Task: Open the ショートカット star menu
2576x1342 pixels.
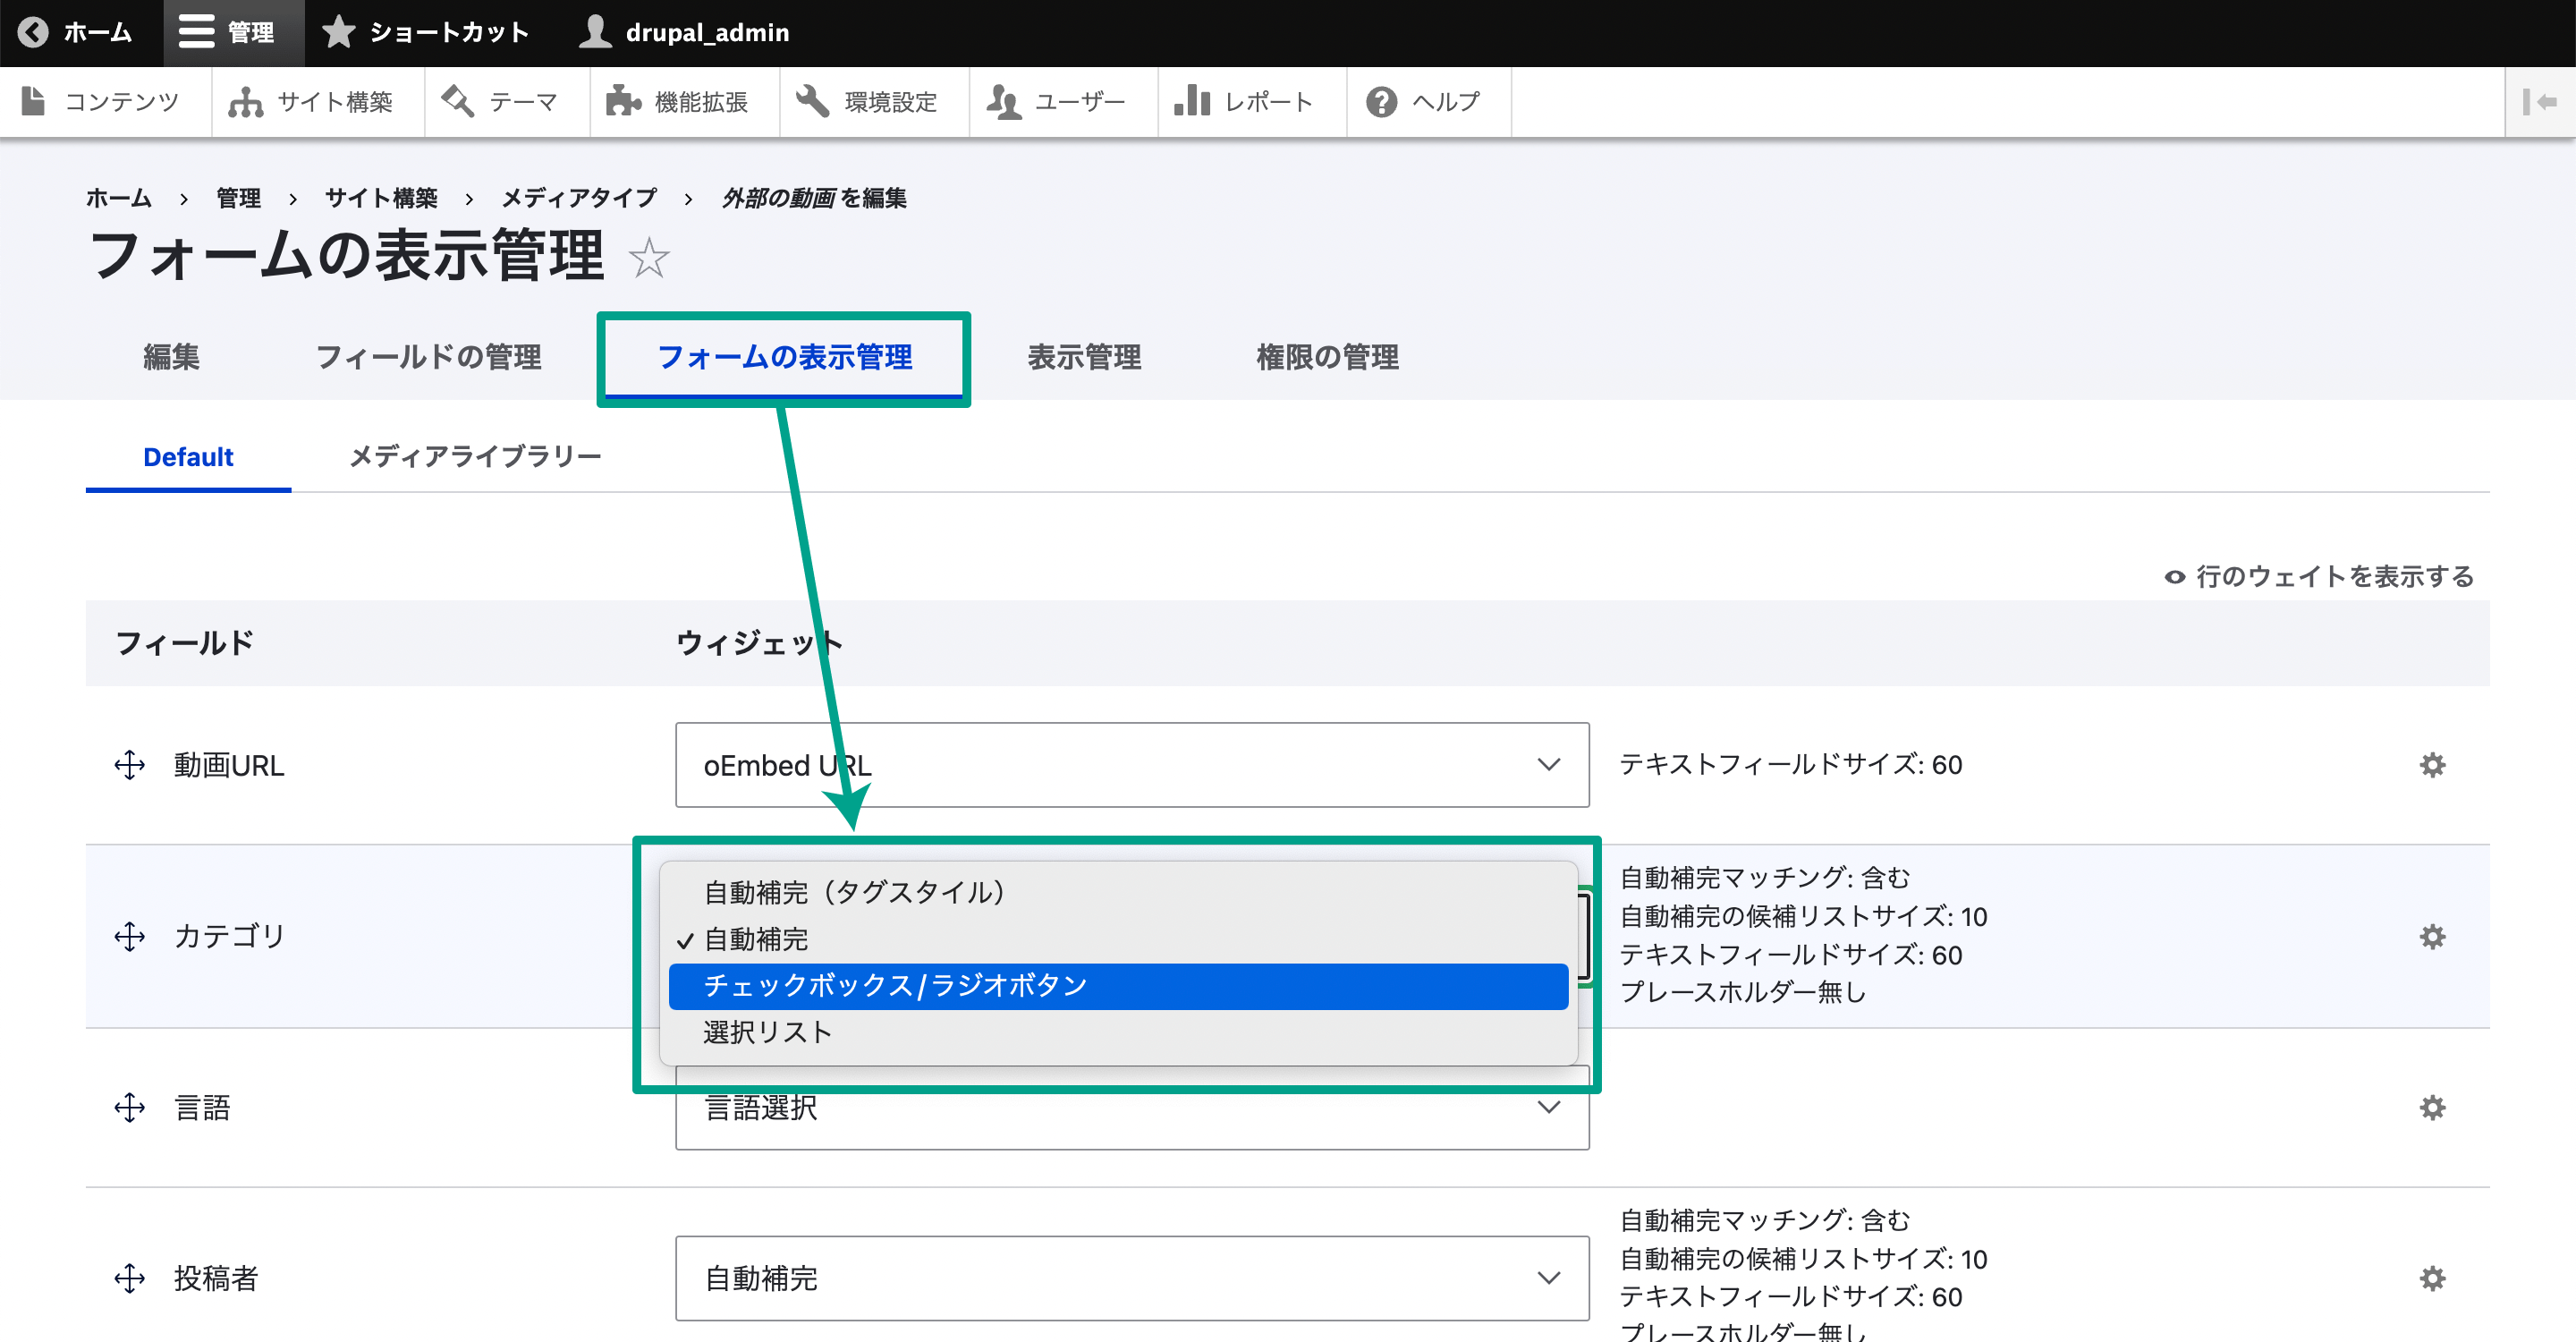Action: [426, 32]
